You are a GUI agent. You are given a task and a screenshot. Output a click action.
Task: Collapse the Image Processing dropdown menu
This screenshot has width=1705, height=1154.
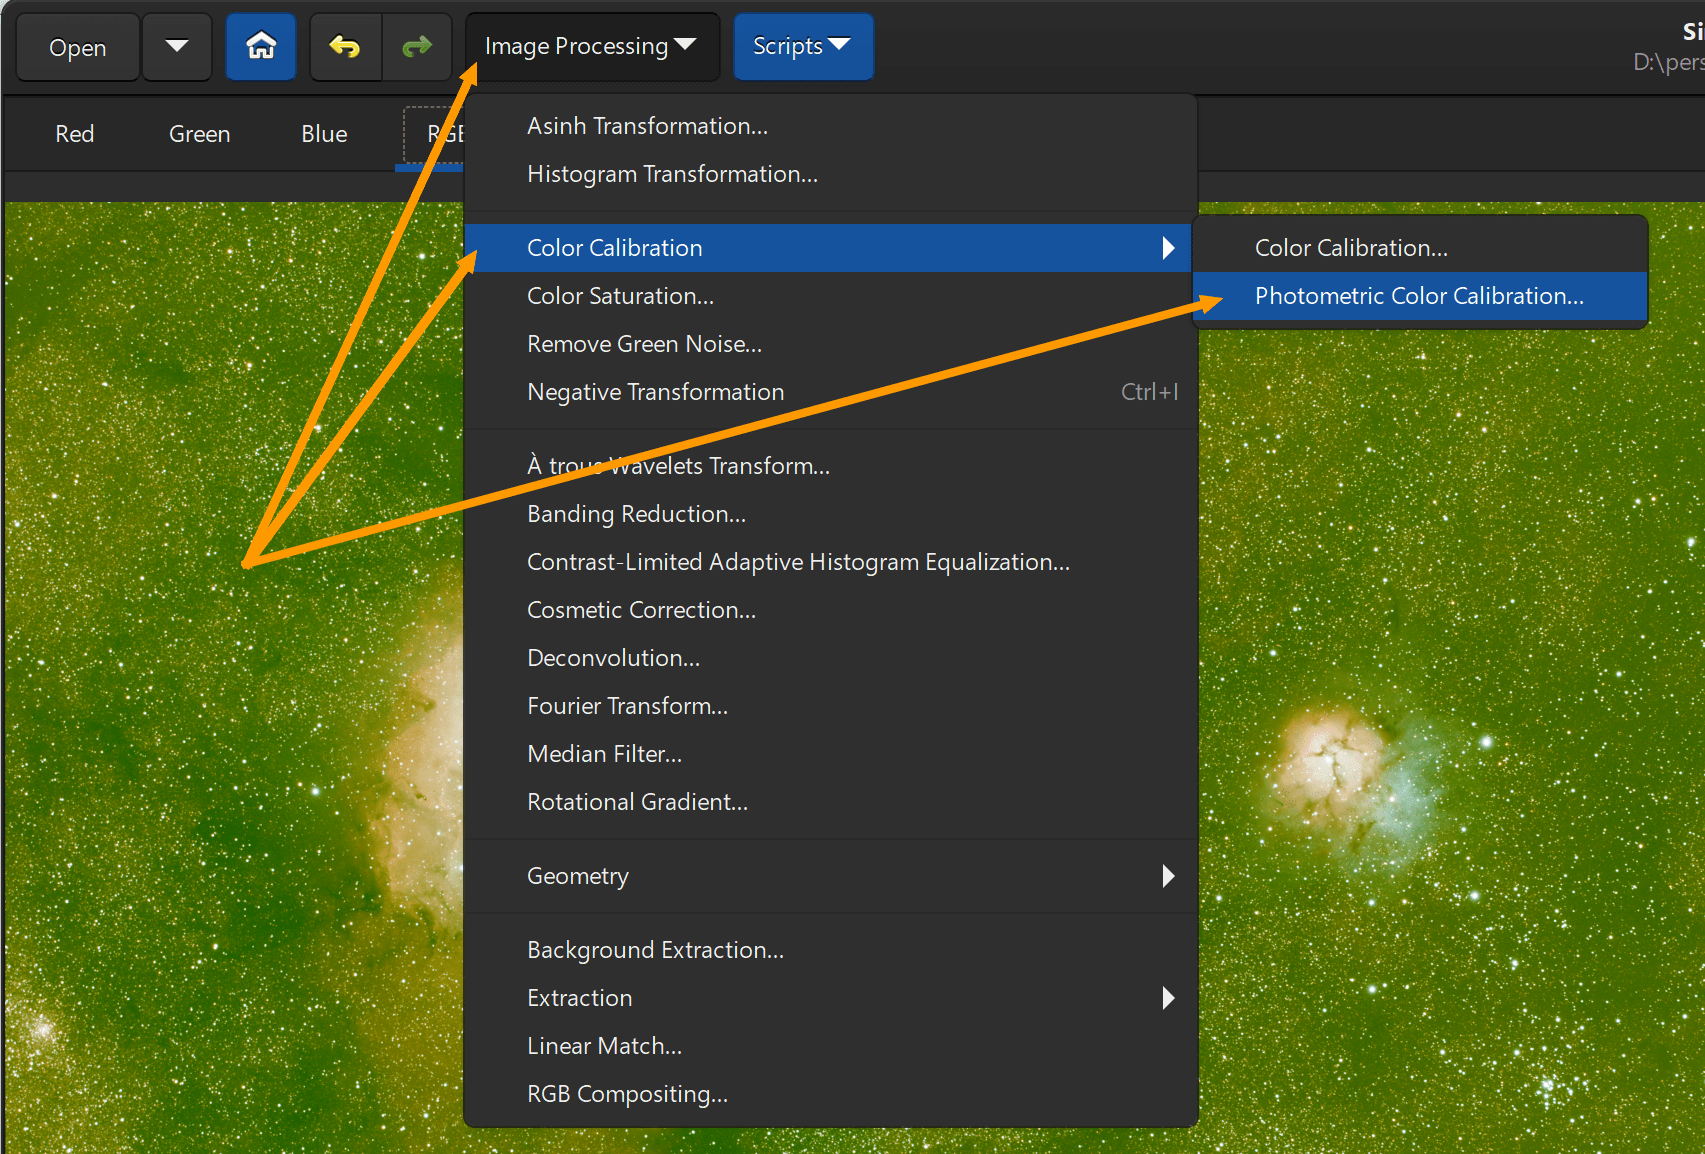point(591,46)
